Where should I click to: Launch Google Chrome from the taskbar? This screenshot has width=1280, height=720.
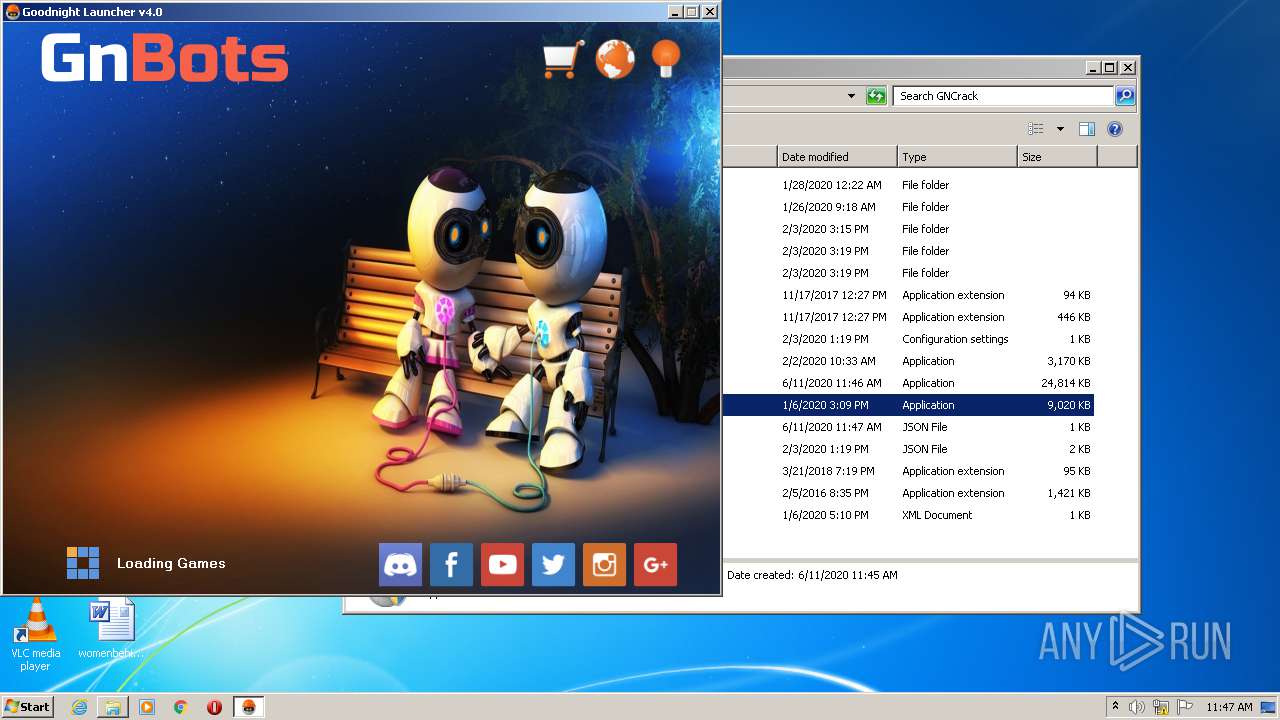pyautogui.click(x=181, y=707)
